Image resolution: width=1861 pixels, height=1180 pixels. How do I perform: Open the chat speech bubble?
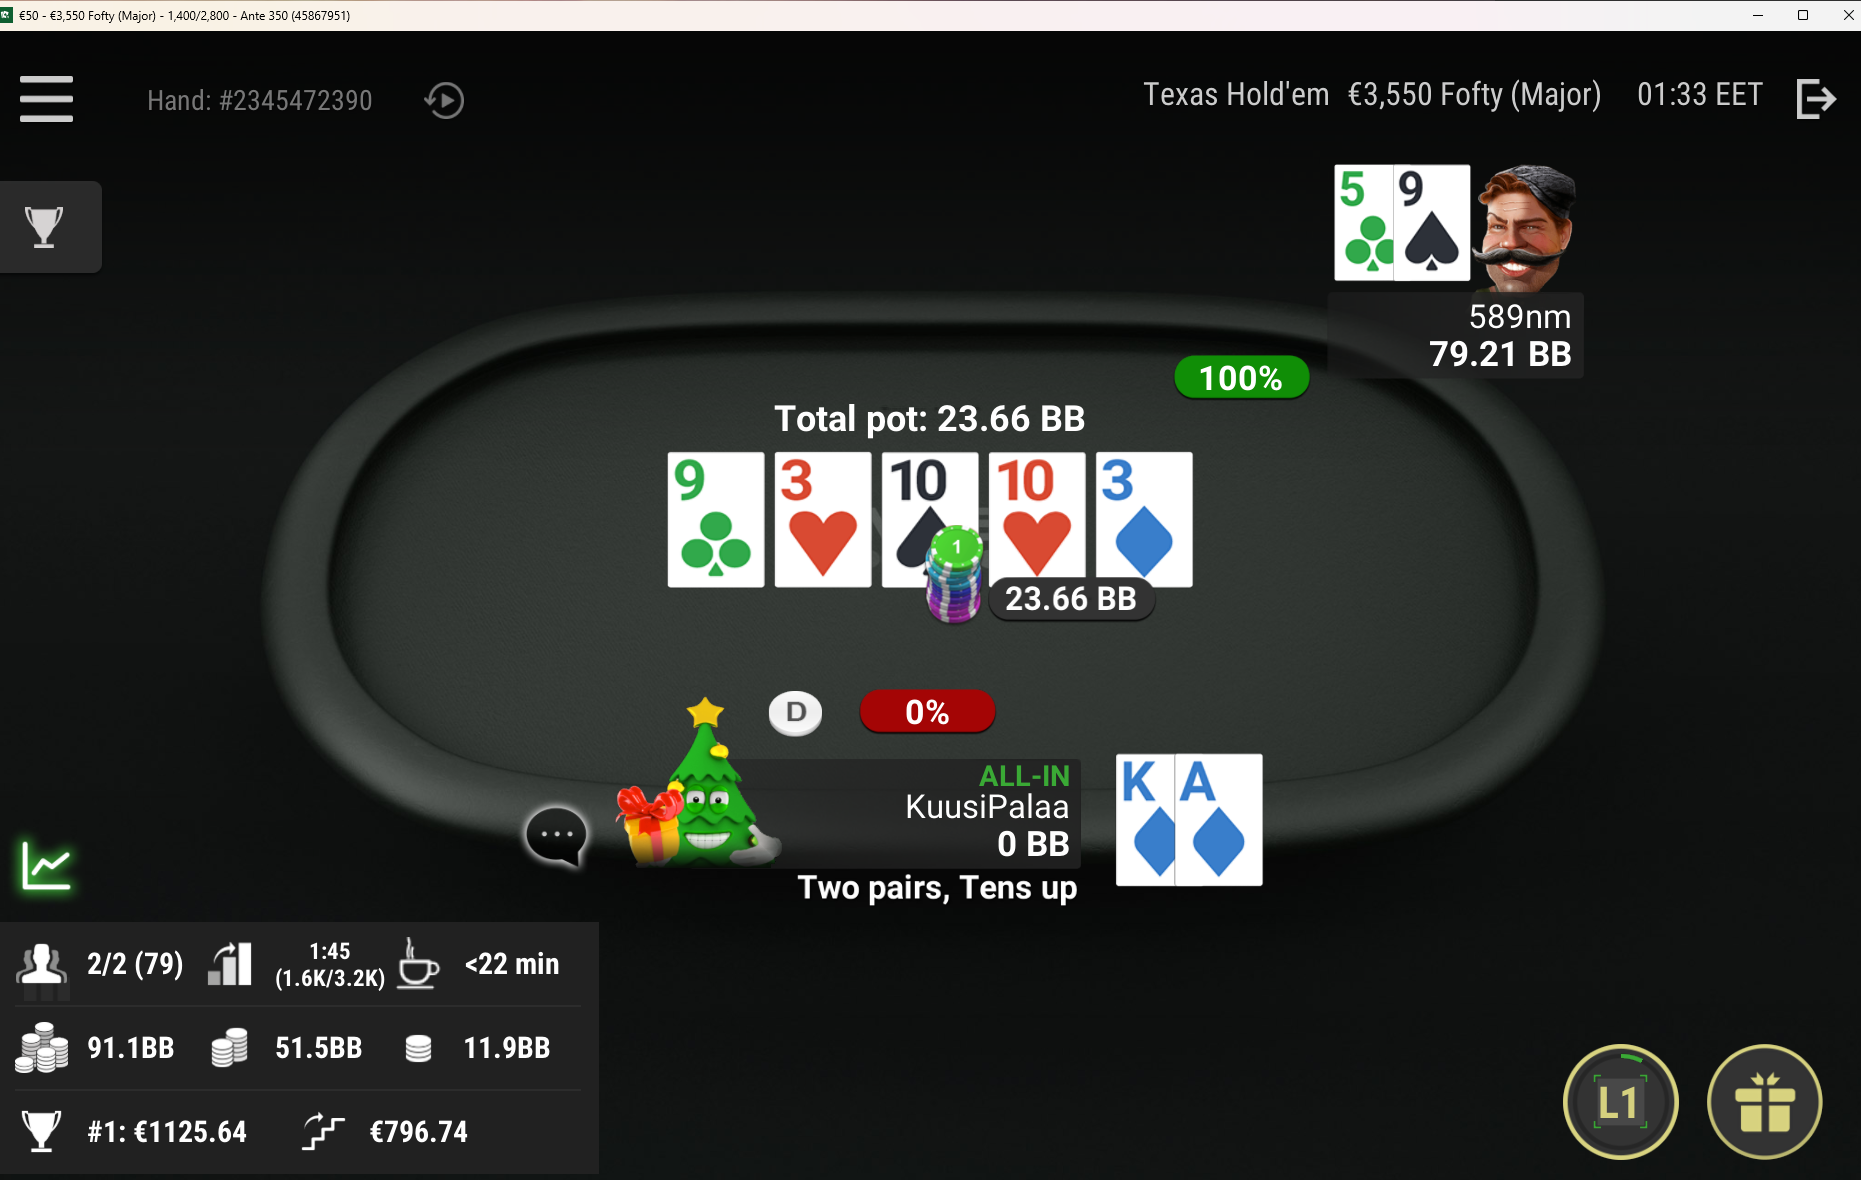(x=556, y=836)
